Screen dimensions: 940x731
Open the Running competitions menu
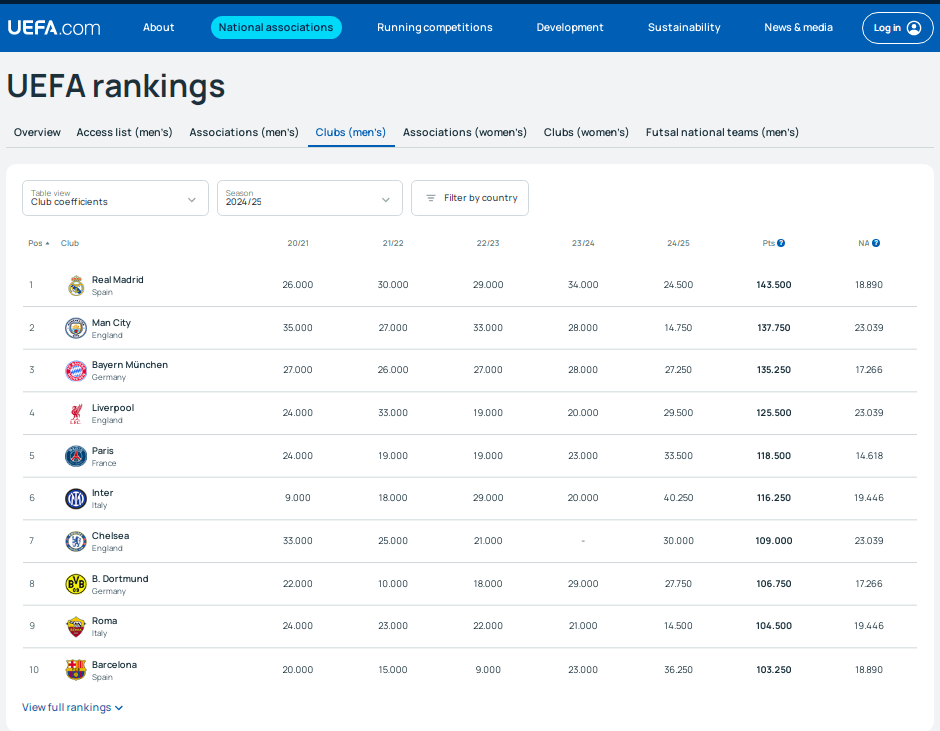435,28
